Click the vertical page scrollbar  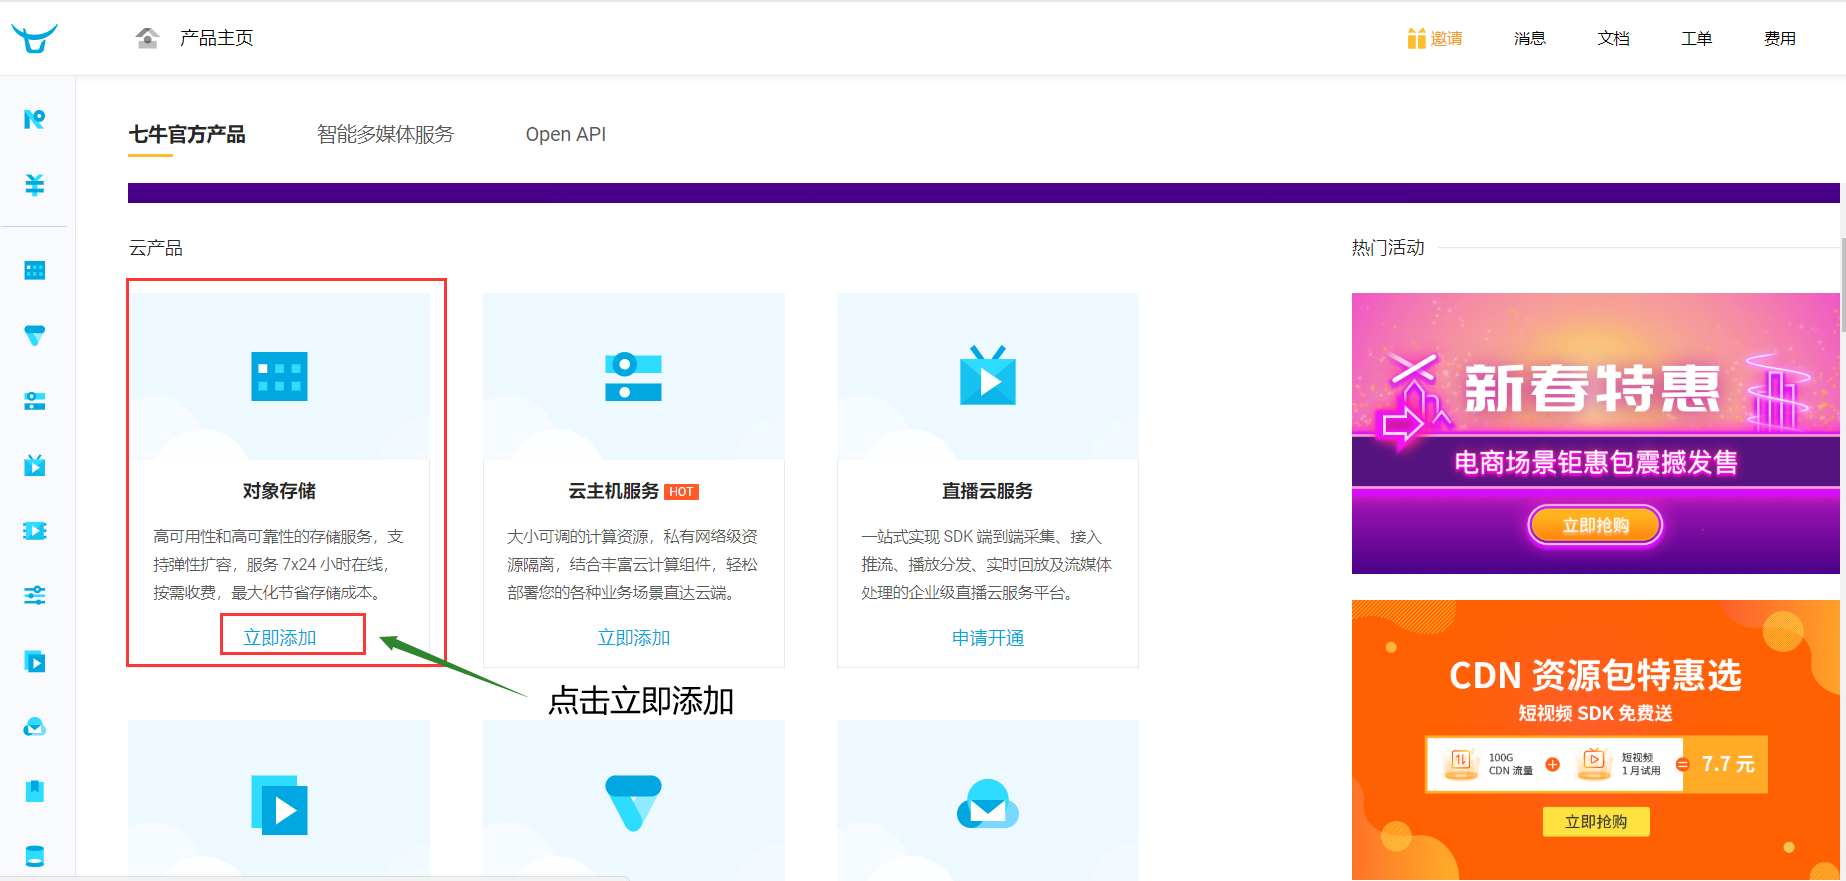[1842, 285]
